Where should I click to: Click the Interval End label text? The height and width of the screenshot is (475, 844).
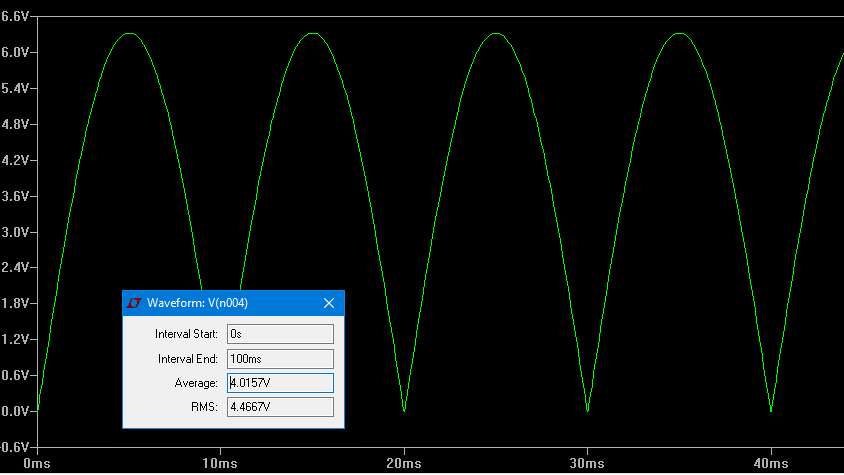[188, 359]
